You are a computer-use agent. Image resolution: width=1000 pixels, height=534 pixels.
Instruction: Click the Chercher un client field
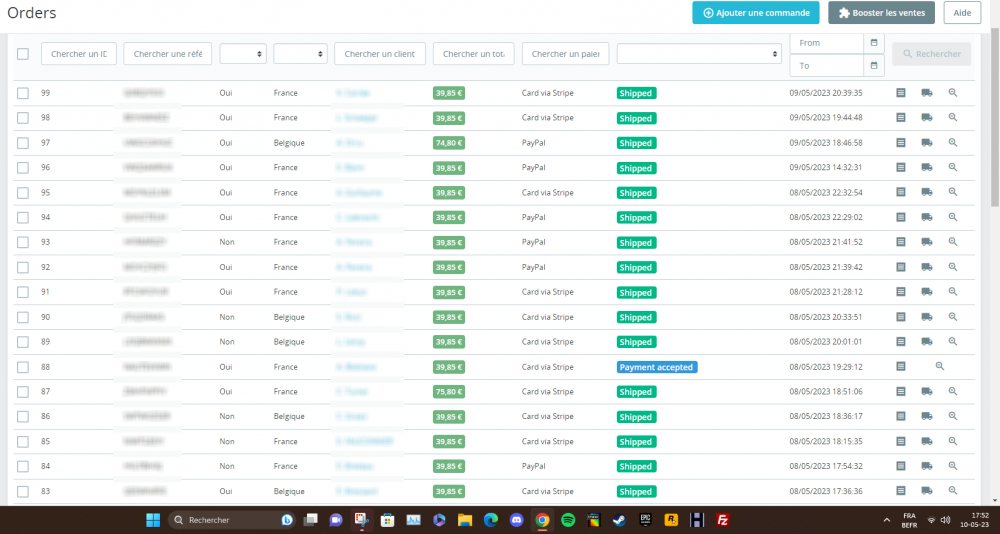pos(380,54)
